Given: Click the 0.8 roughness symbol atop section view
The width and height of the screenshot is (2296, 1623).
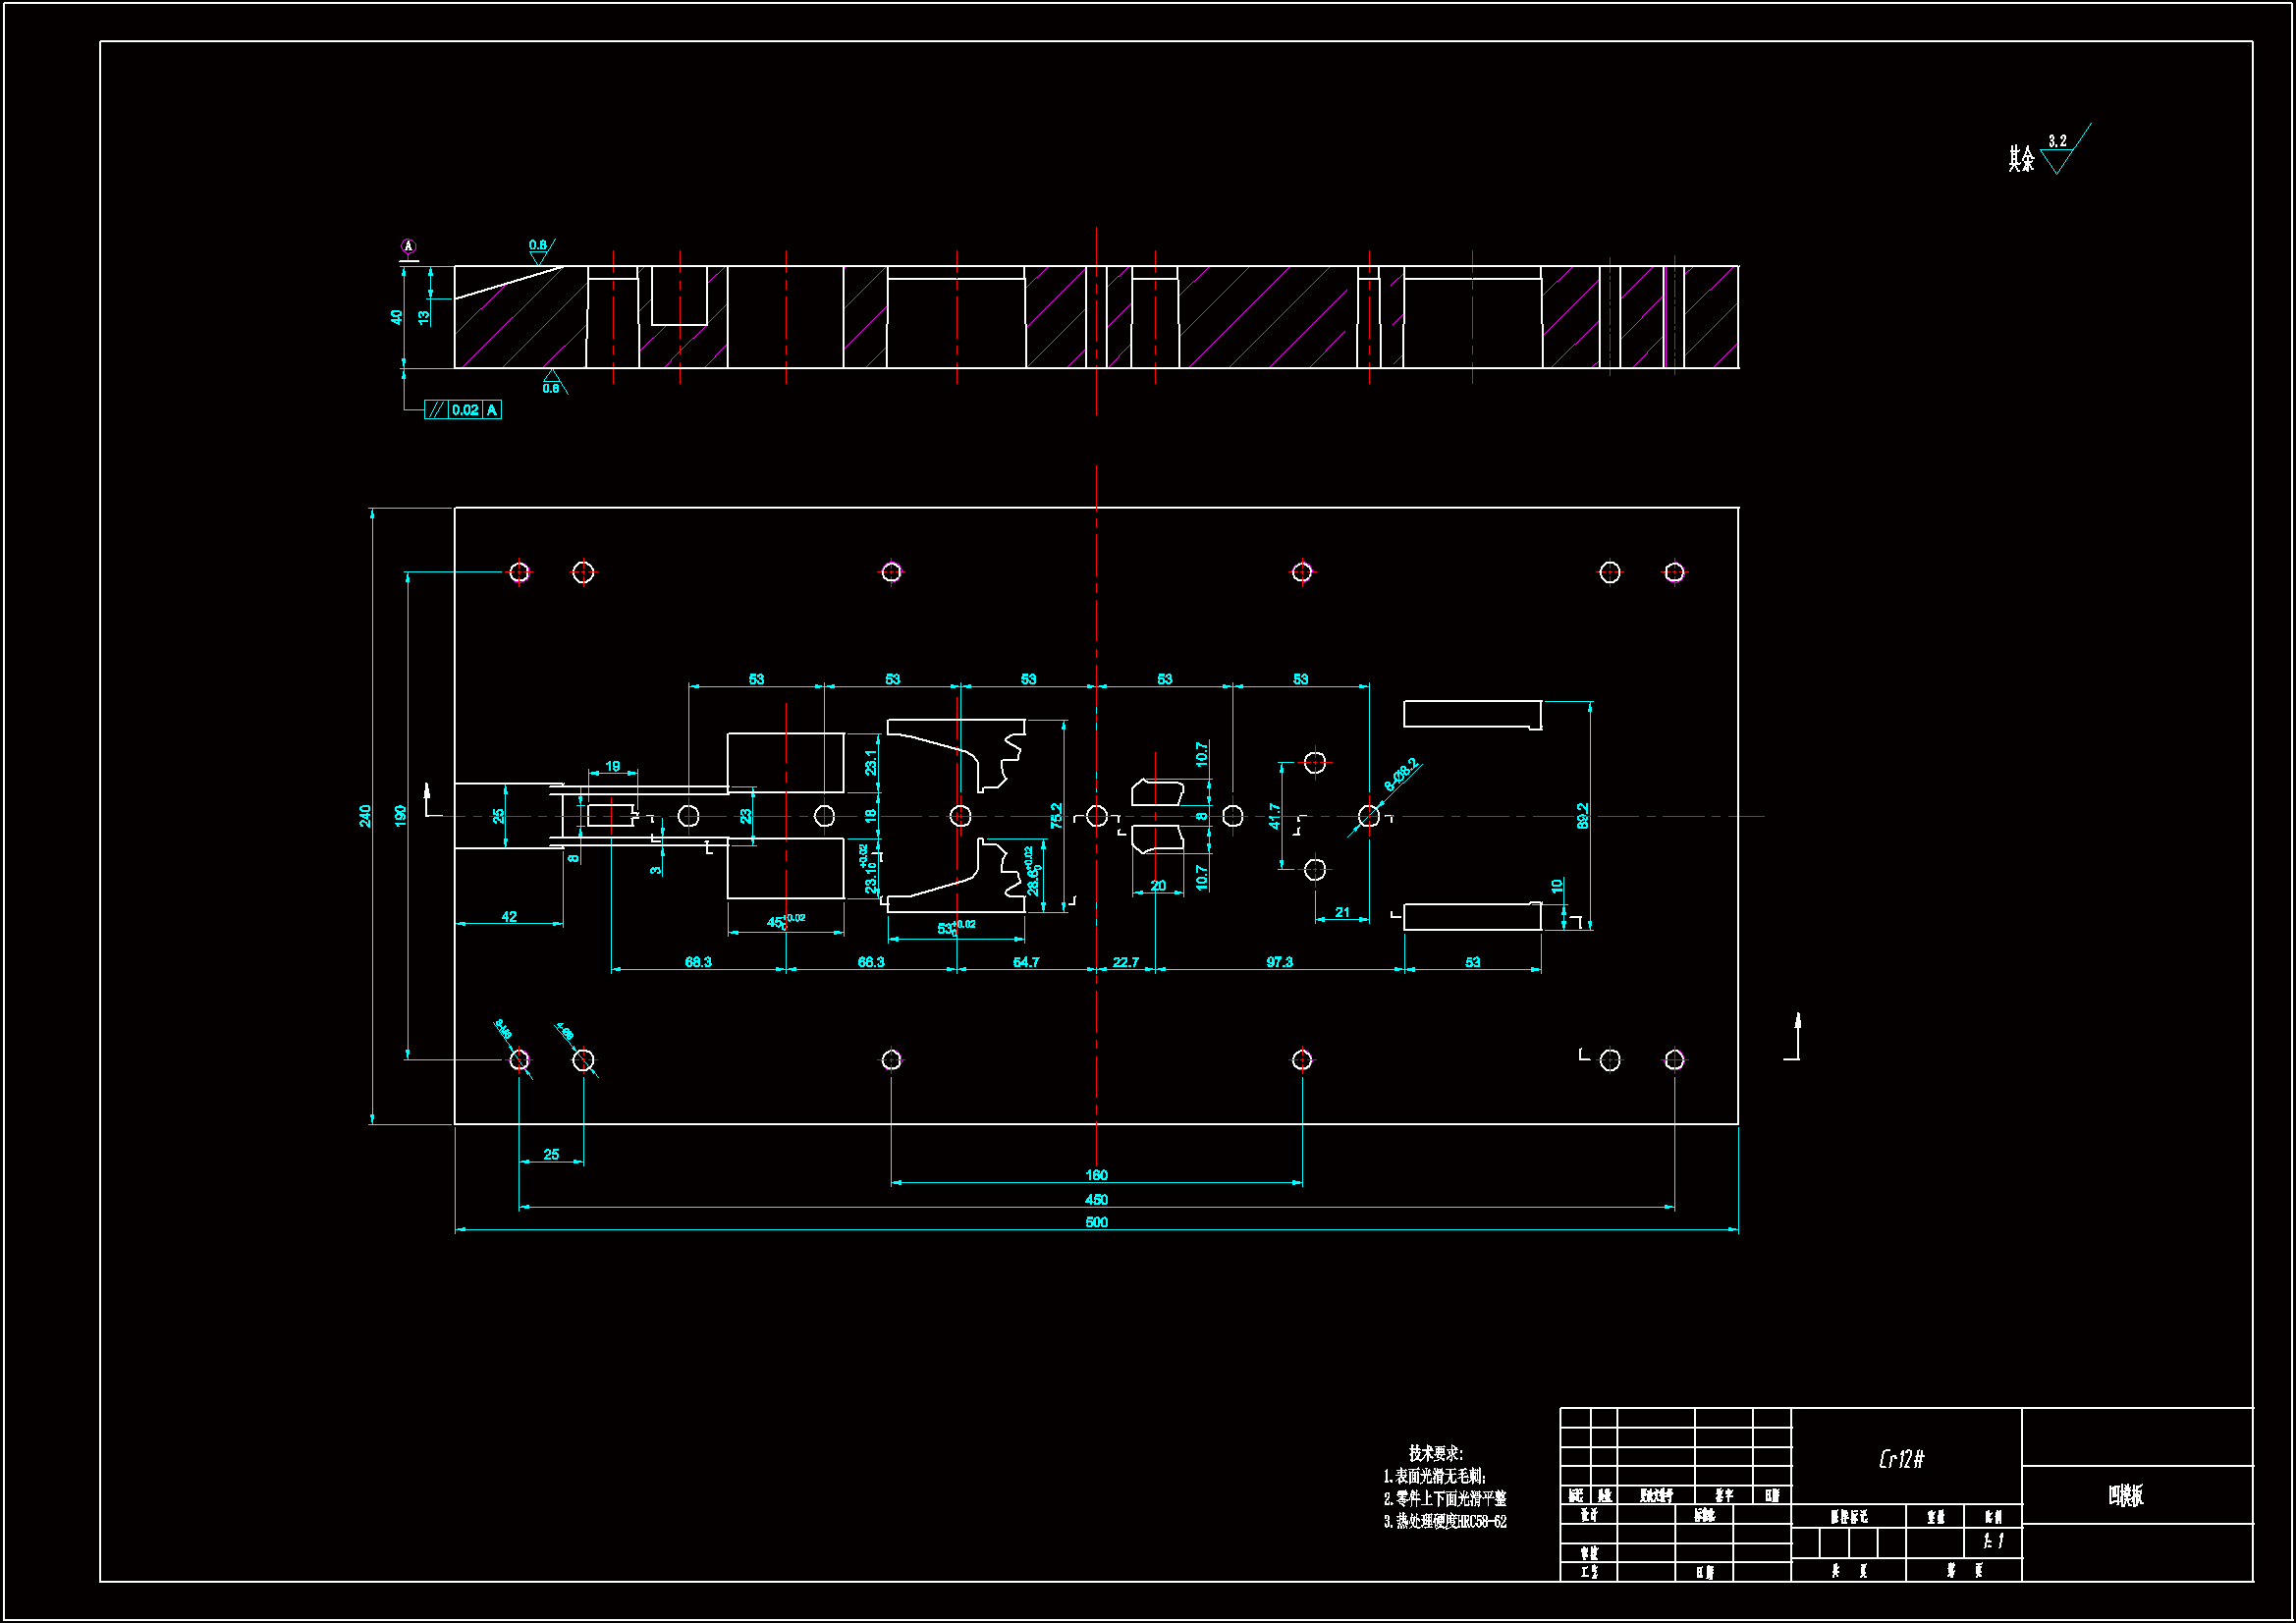Looking at the screenshot, I should tap(539, 250).
